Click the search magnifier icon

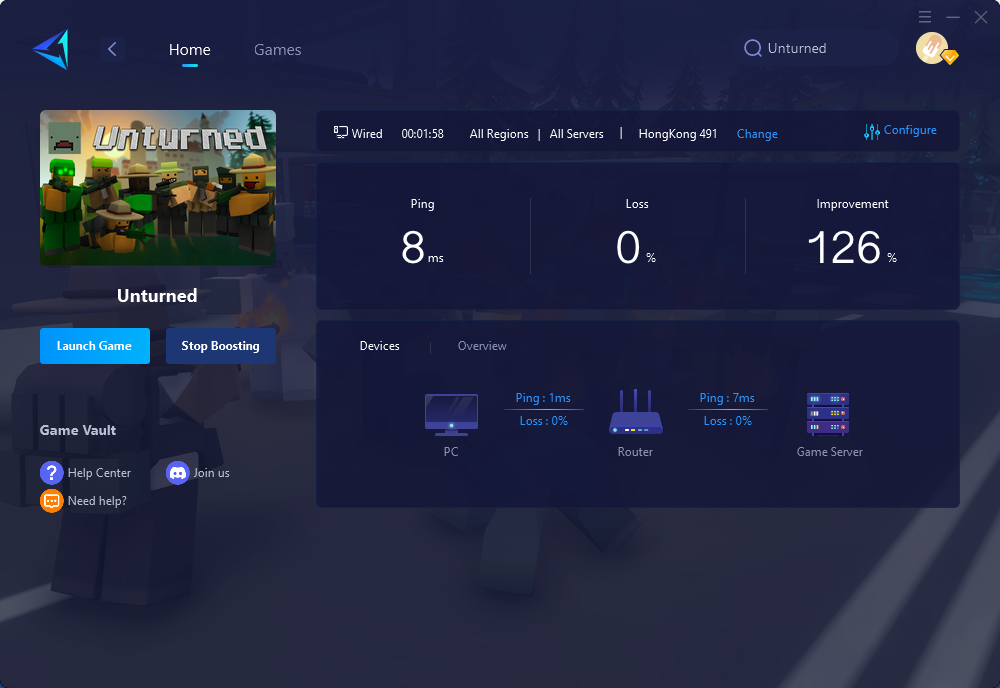[x=753, y=48]
